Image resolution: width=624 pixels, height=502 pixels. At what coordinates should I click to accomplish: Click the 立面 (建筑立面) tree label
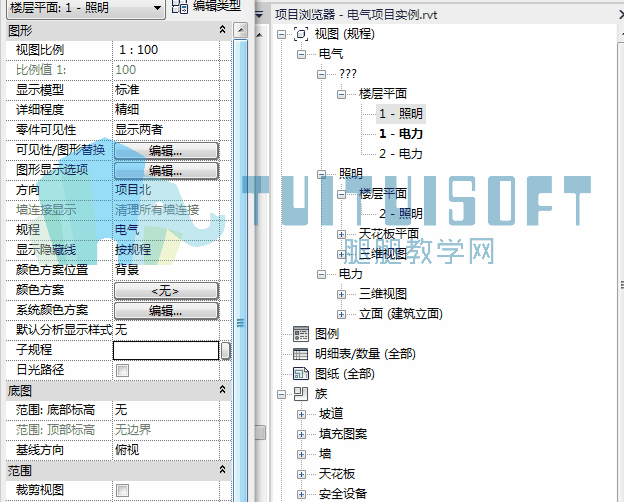coord(401,314)
